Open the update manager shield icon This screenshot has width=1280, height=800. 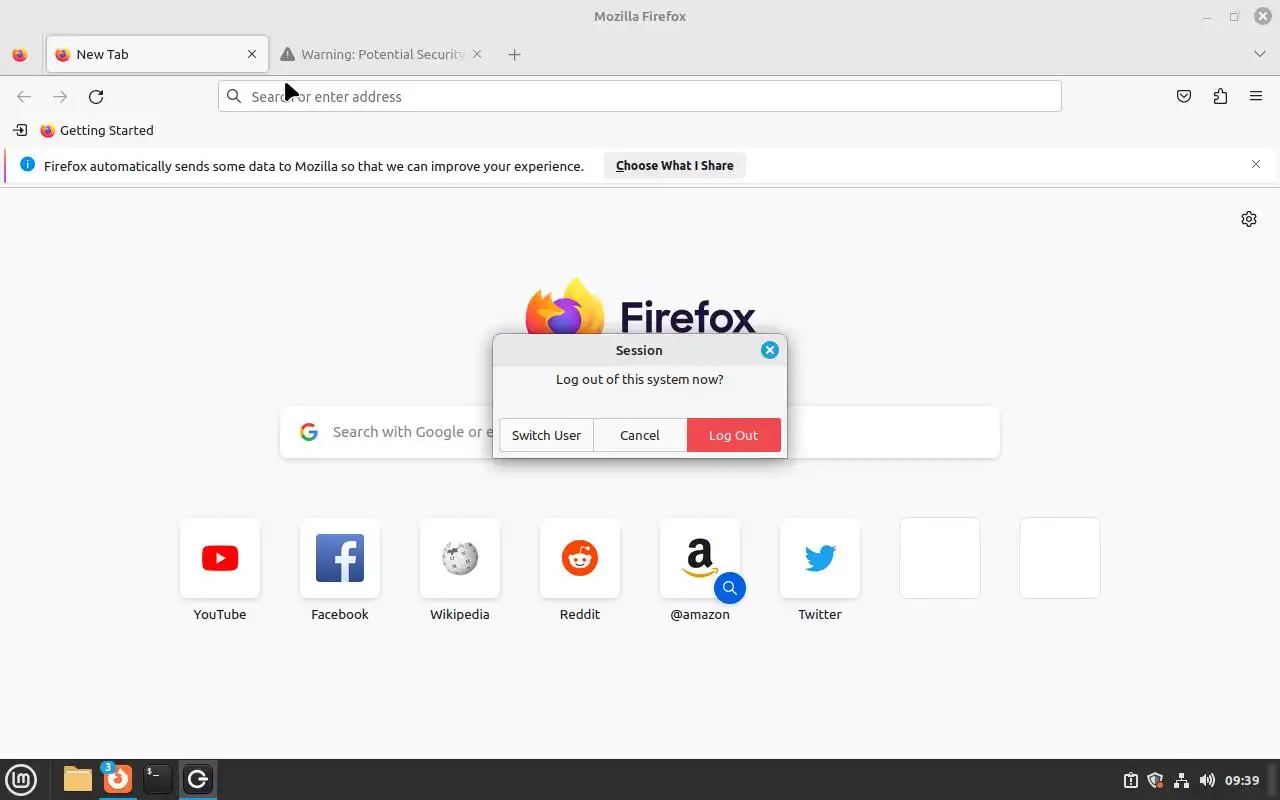[1155, 781]
